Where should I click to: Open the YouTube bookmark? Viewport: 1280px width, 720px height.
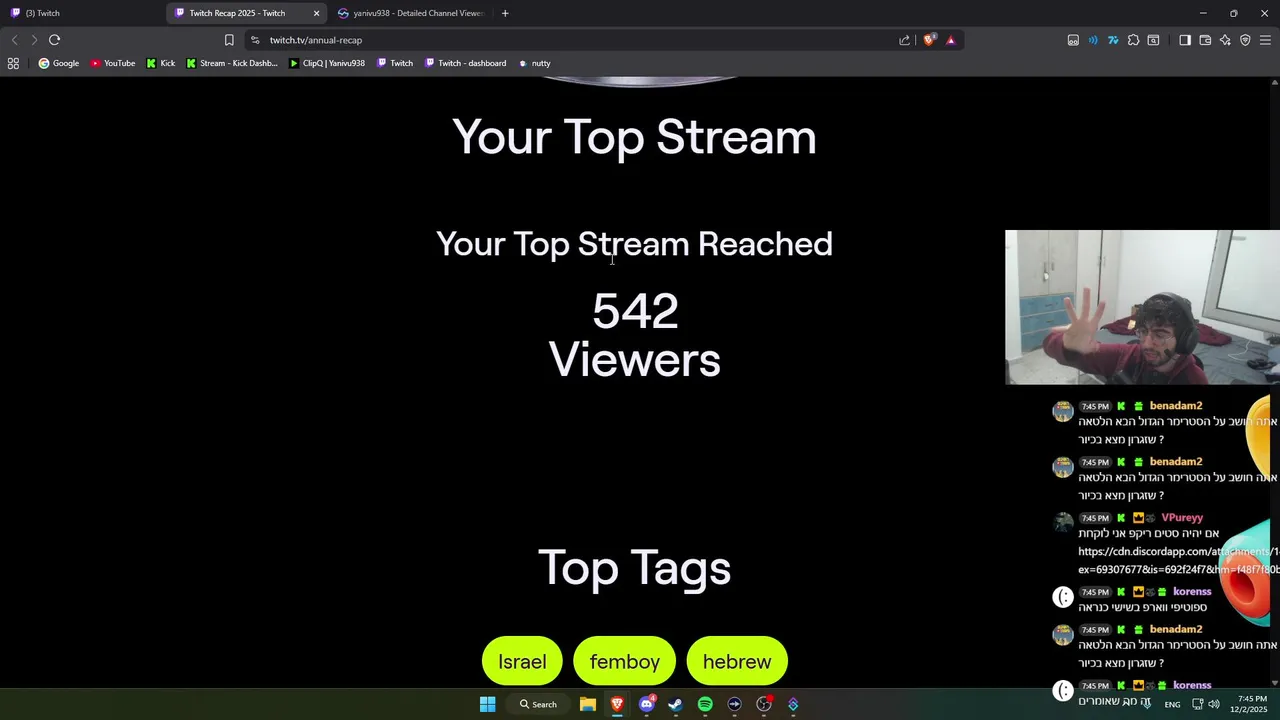[x=113, y=63]
